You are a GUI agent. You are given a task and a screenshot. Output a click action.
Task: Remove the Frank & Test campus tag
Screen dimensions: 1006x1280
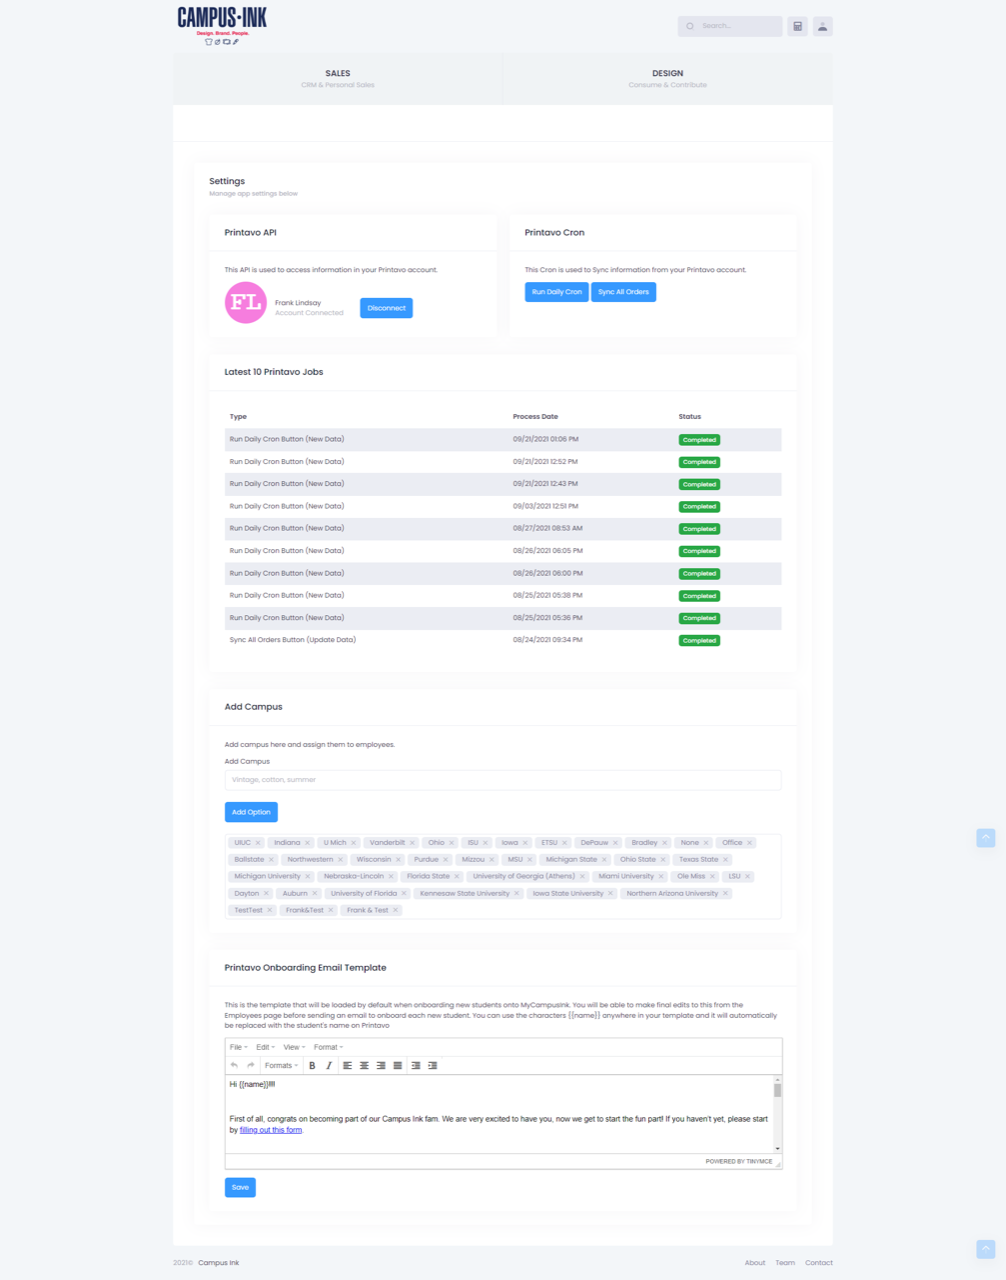pos(395,910)
